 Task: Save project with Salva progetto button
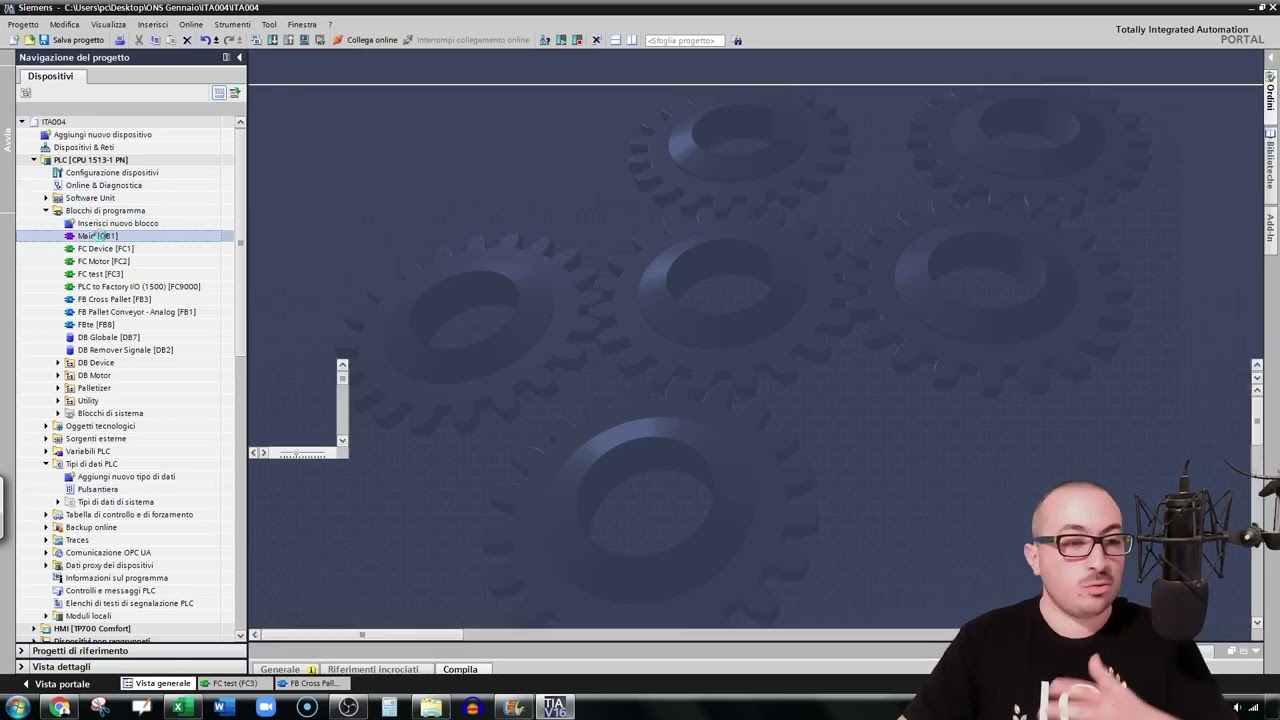(x=72, y=40)
